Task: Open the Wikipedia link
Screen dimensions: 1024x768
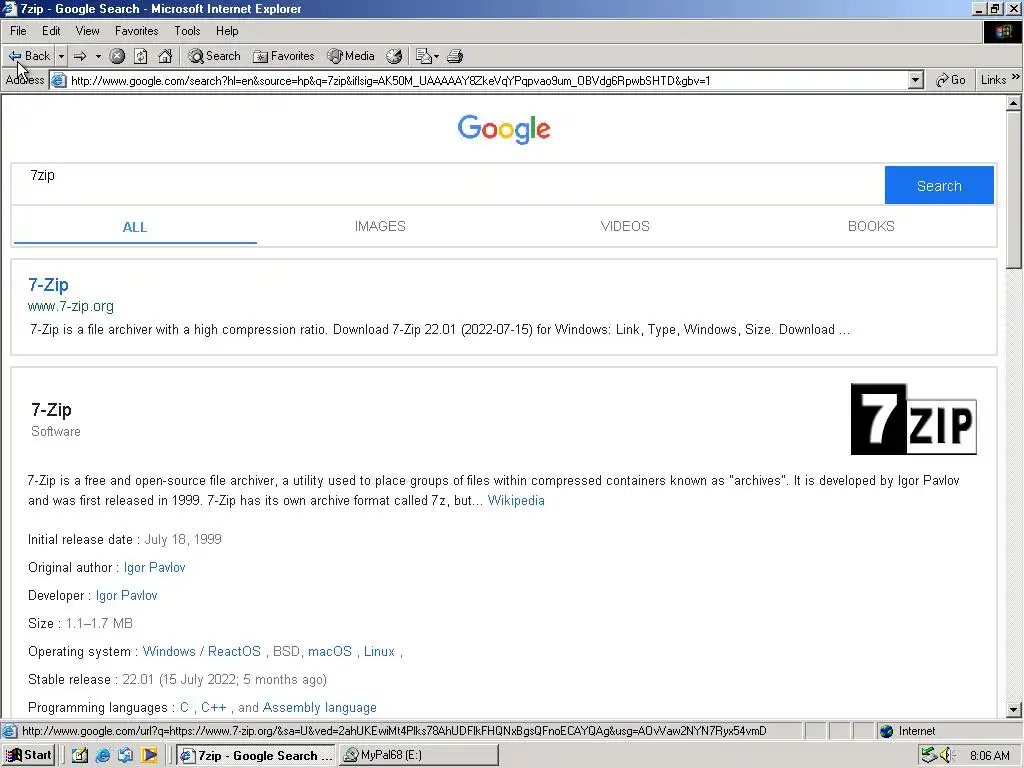Action: pyautogui.click(x=516, y=500)
